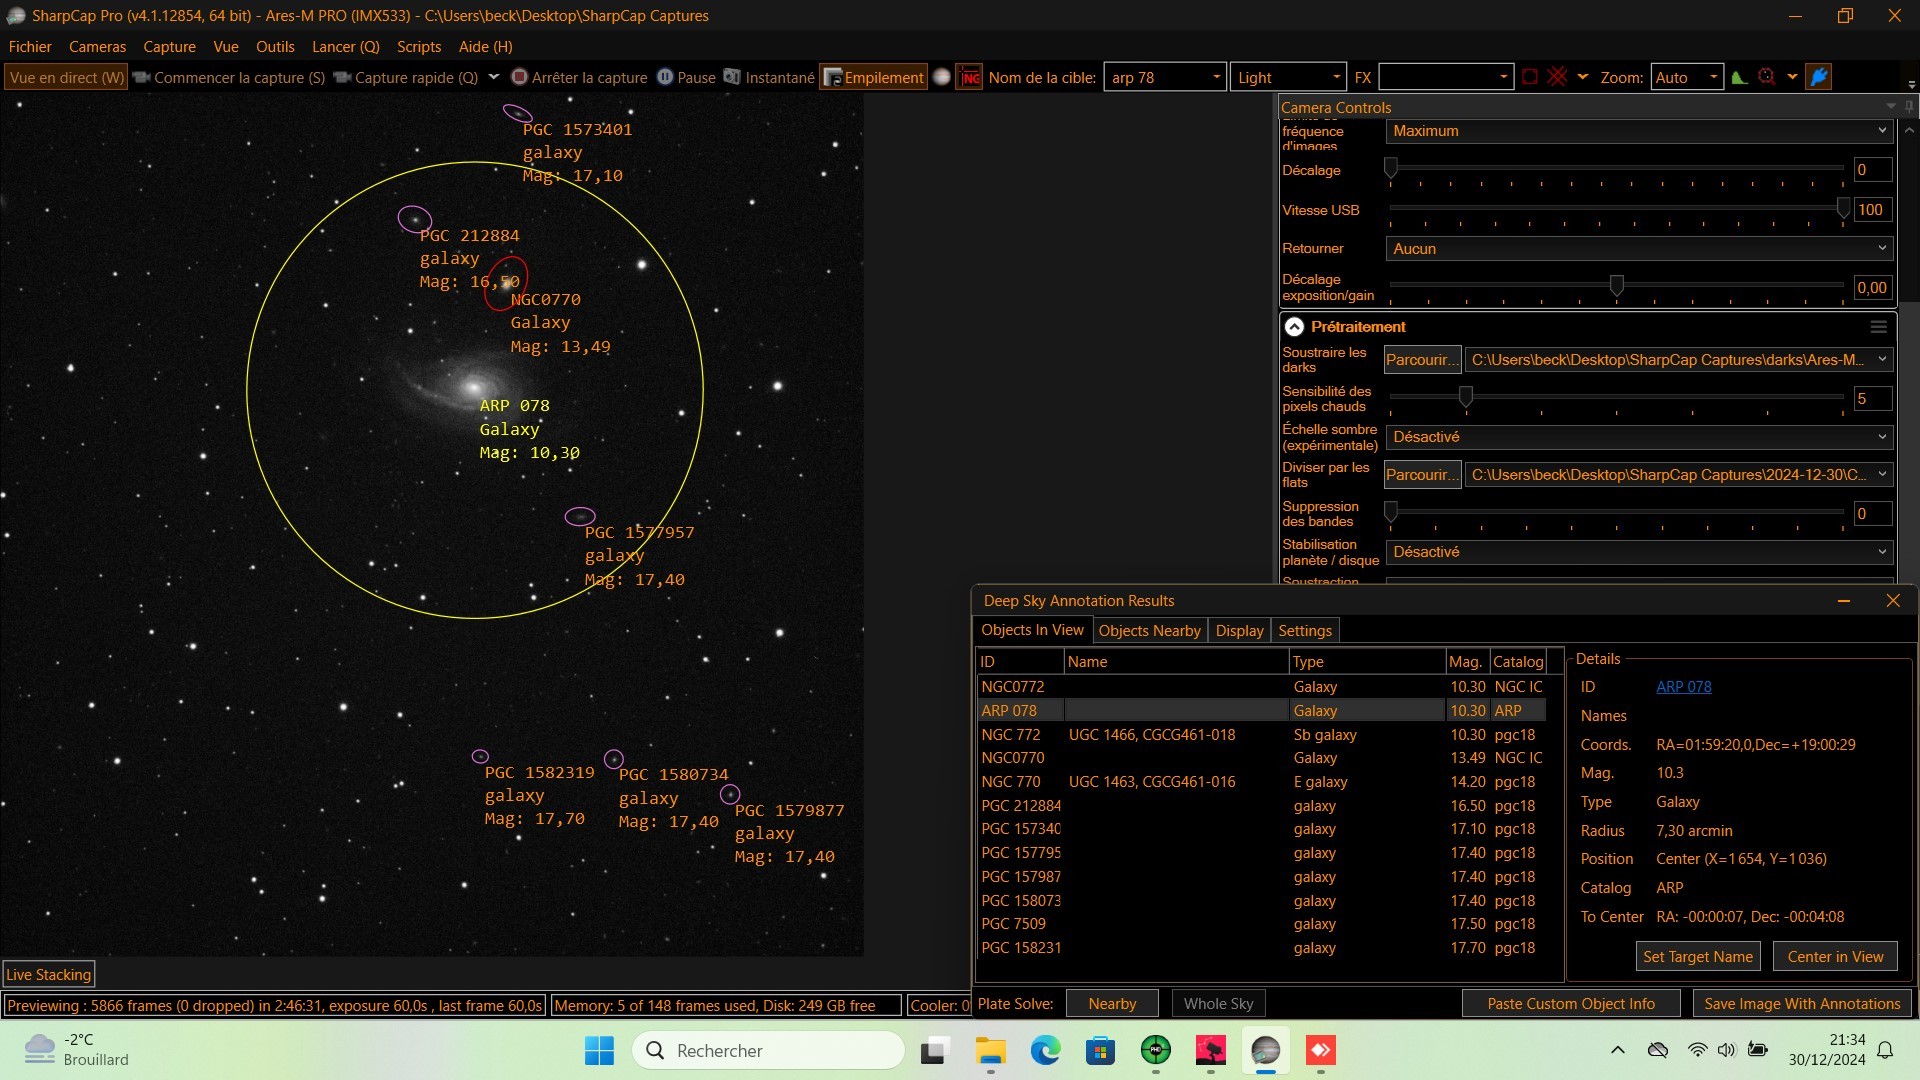Click the Décalage exposition/gain slider
Viewport: 1920px width, 1080px height.
point(1616,287)
